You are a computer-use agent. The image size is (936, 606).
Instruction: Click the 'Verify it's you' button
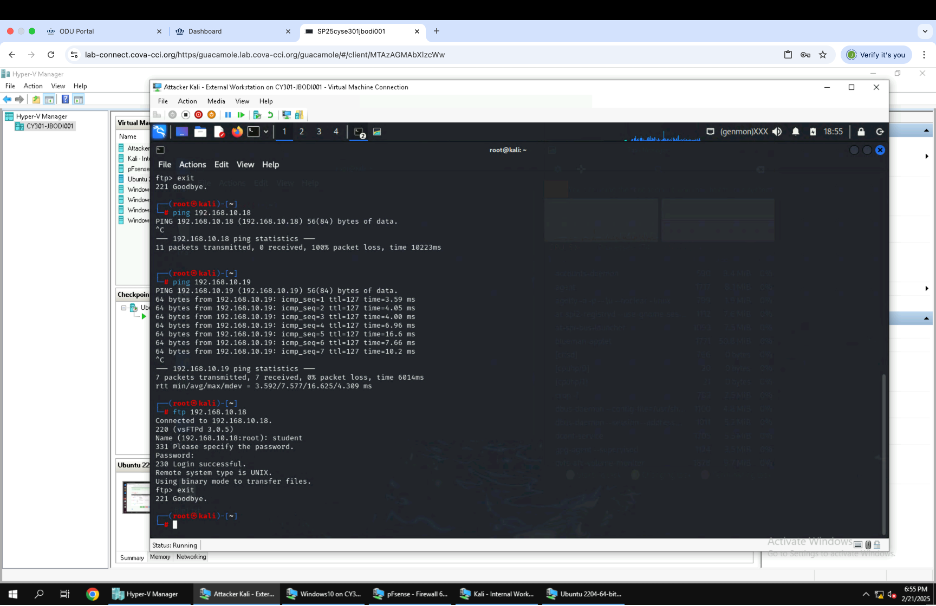coord(876,54)
